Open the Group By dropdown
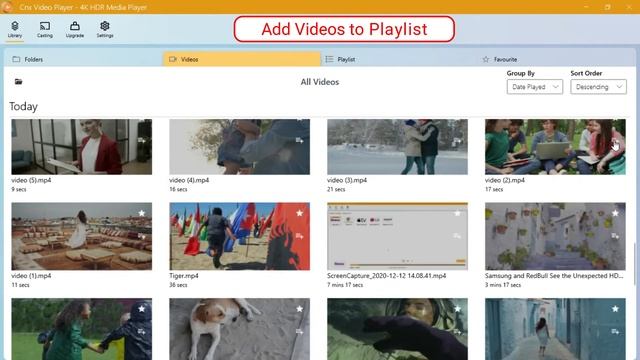The image size is (640, 360). 535,87
